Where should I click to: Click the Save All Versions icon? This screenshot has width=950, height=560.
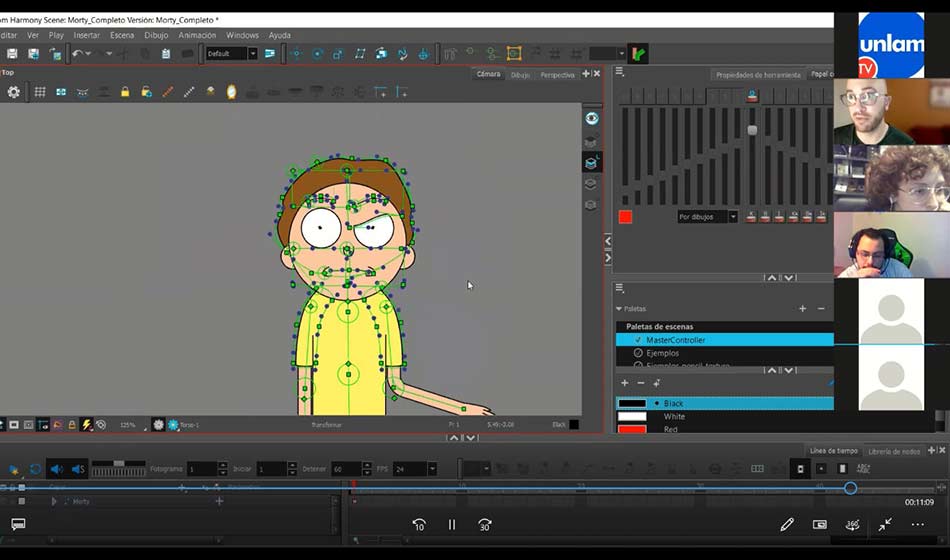pos(33,54)
